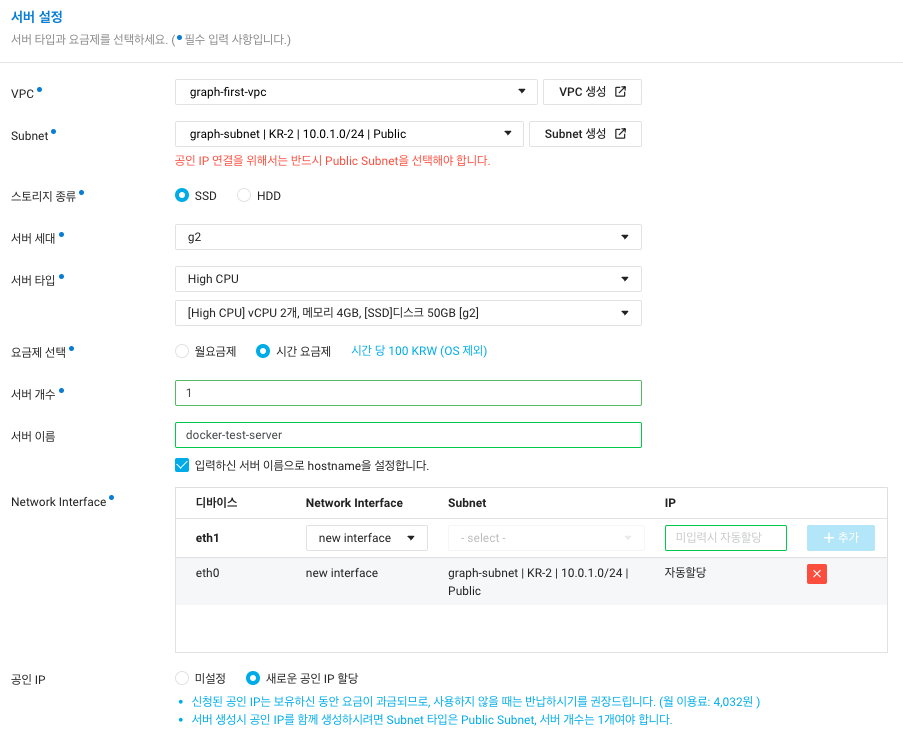Screen dimensions: 903x734
Task: Delete the eth0 interface with the red X
Action: pos(817,573)
